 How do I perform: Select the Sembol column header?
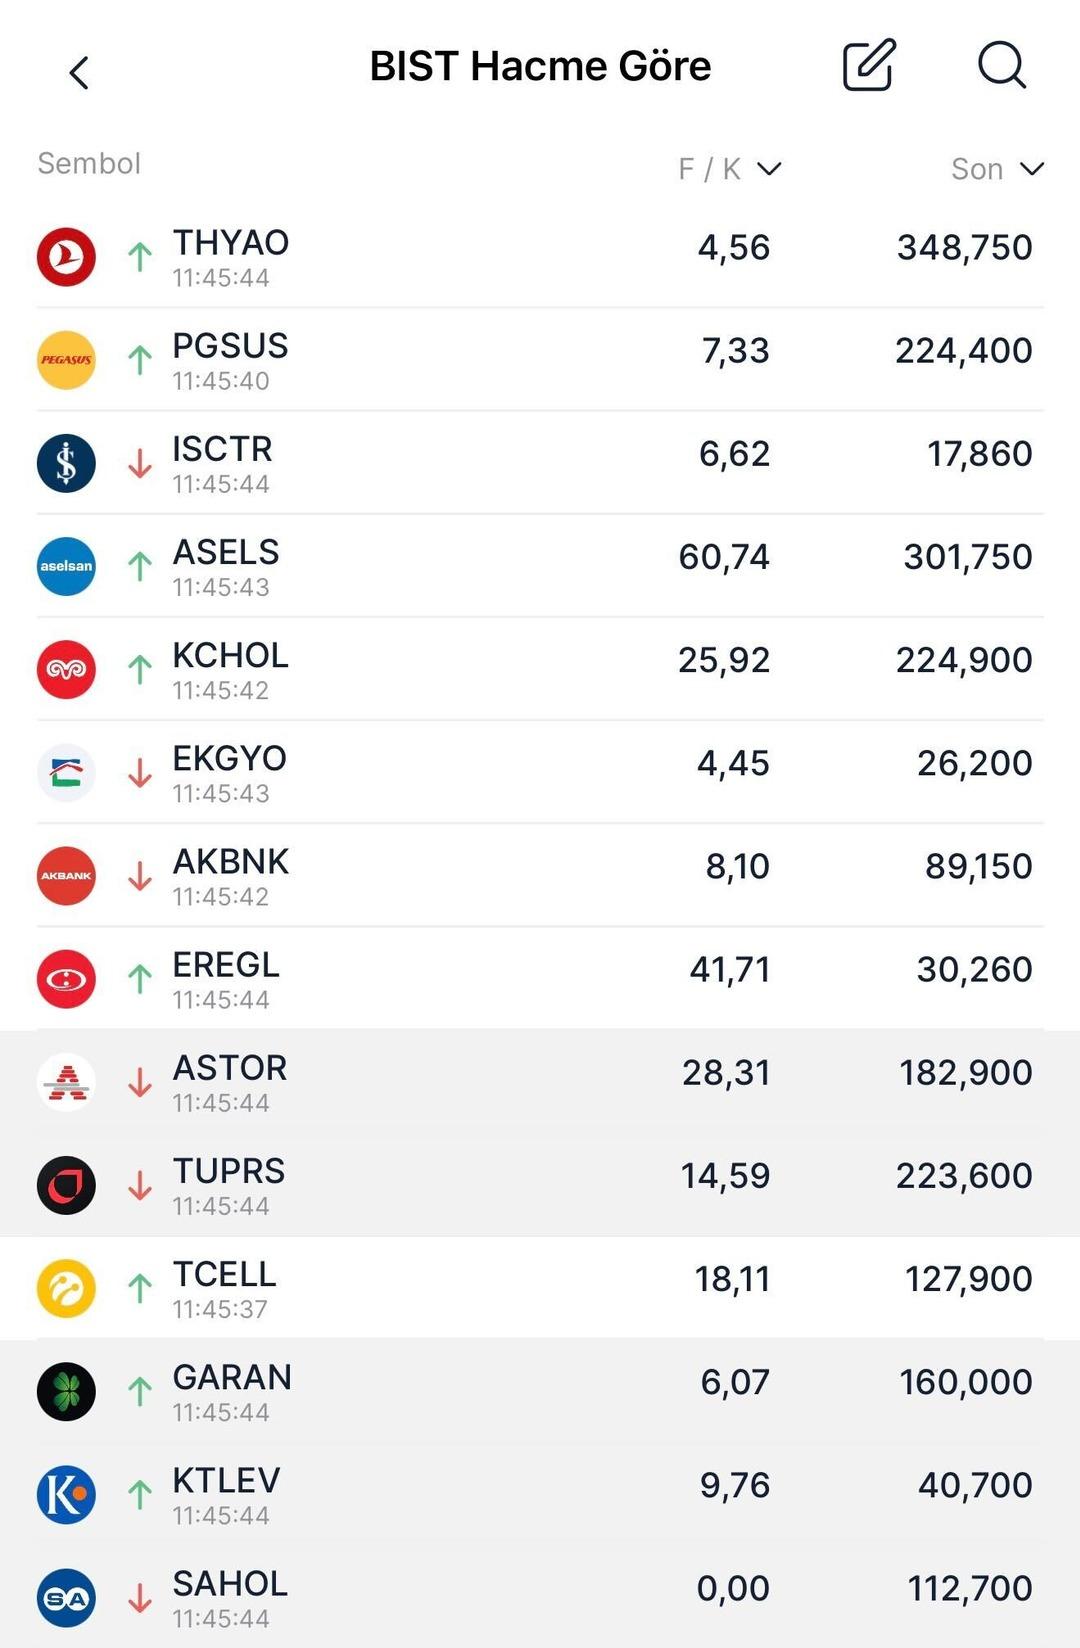click(x=88, y=163)
